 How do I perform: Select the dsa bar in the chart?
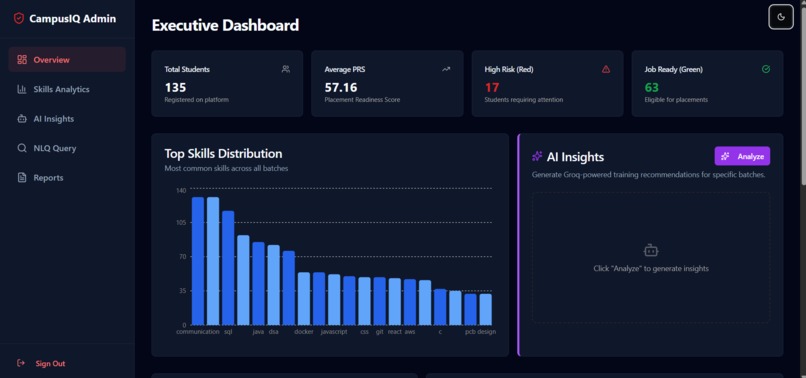tap(273, 285)
